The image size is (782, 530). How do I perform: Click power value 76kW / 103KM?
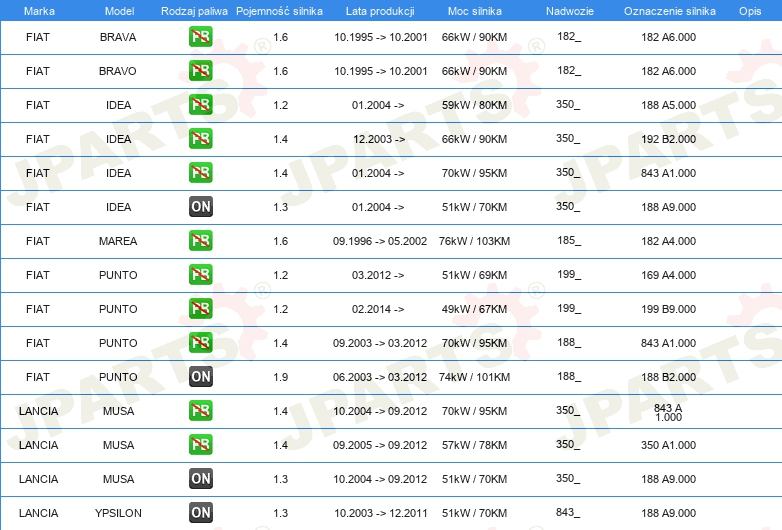tap(474, 241)
